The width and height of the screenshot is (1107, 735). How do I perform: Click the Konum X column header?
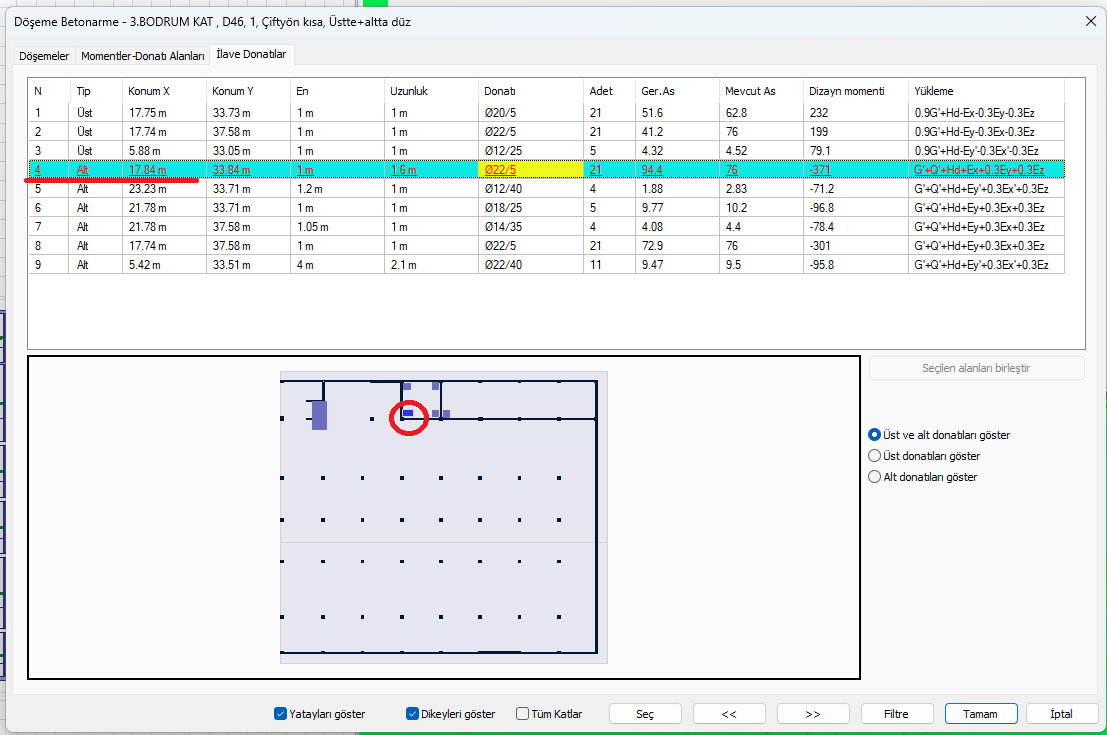[x=164, y=91]
